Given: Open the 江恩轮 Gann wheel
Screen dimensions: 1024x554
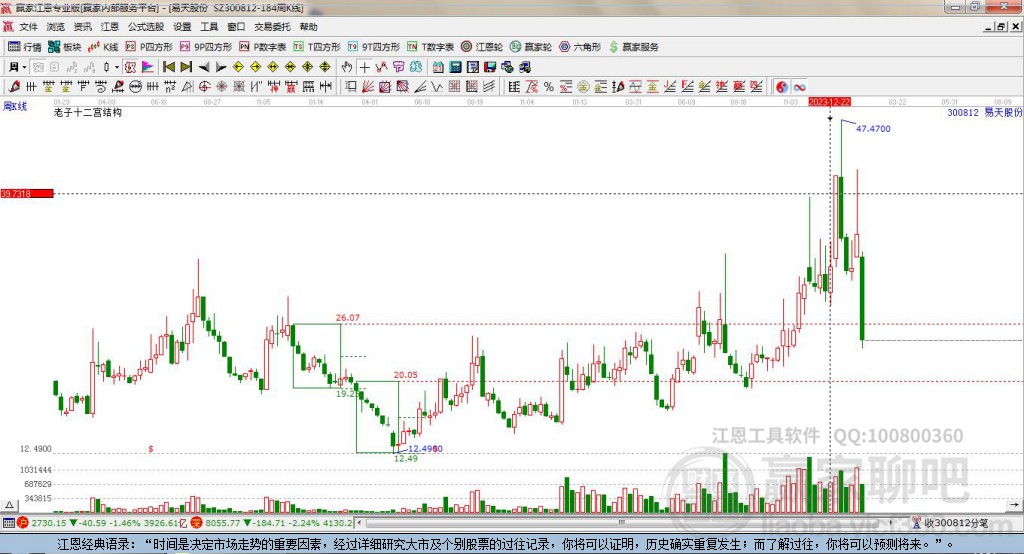Looking at the screenshot, I should click(482, 47).
